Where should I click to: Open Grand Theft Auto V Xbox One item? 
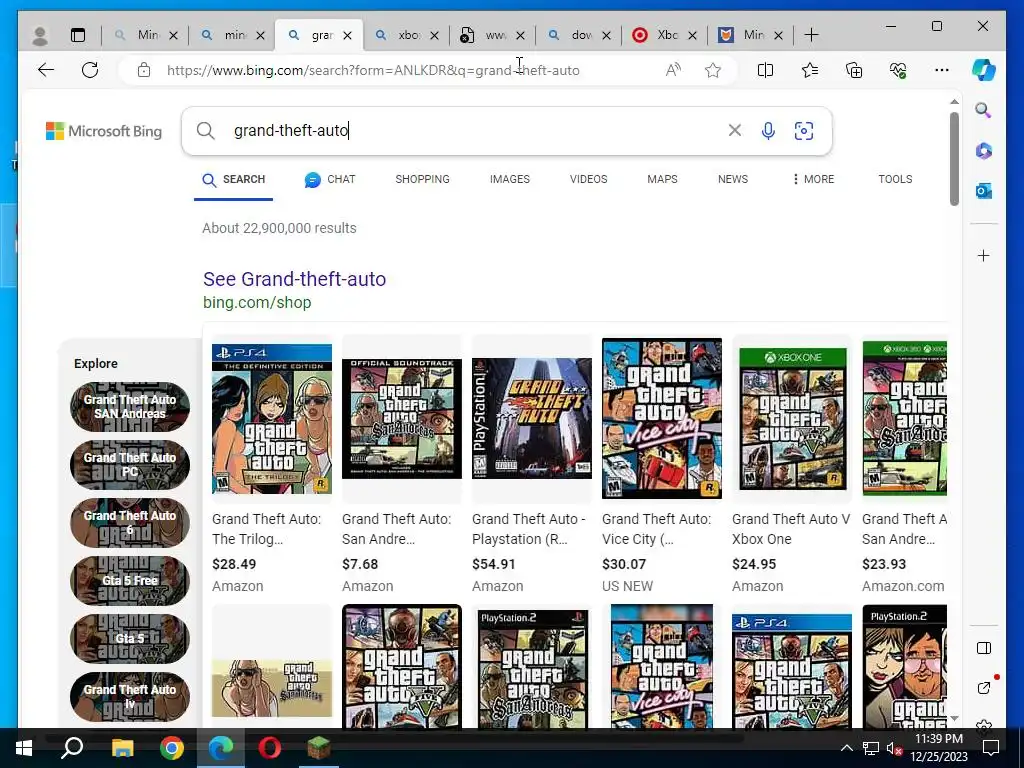point(793,418)
